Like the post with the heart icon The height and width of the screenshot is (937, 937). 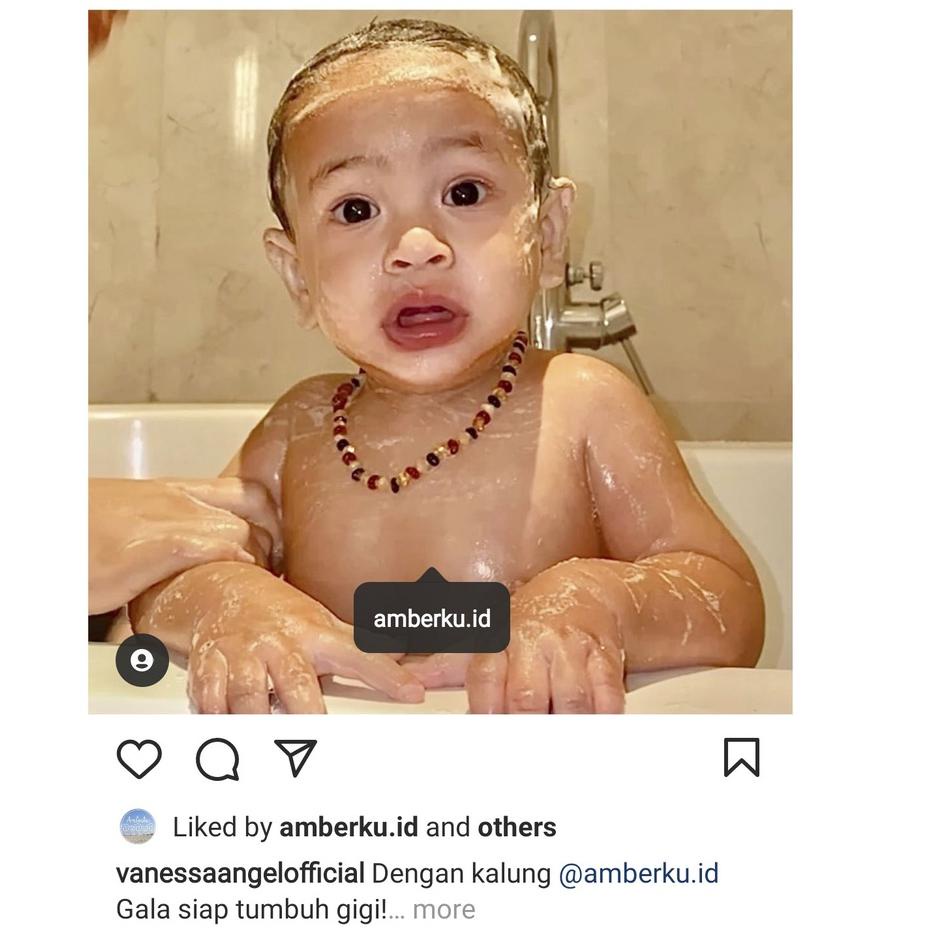(139, 758)
